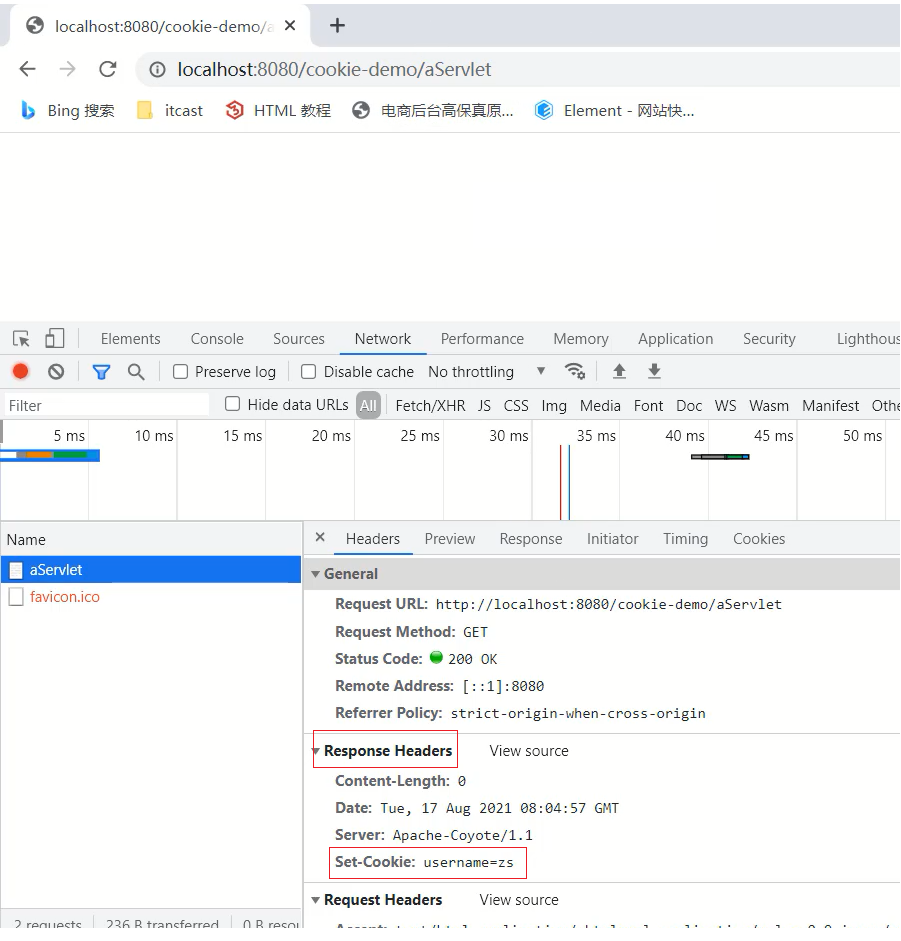
Task: Collapse the General section
Action: pos(316,574)
